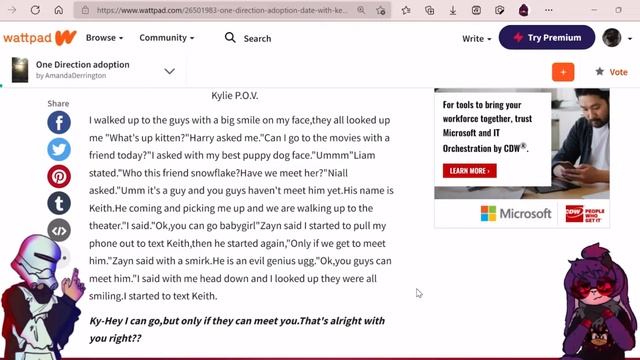
Task: Add this page to favorites
Action: (x=381, y=10)
